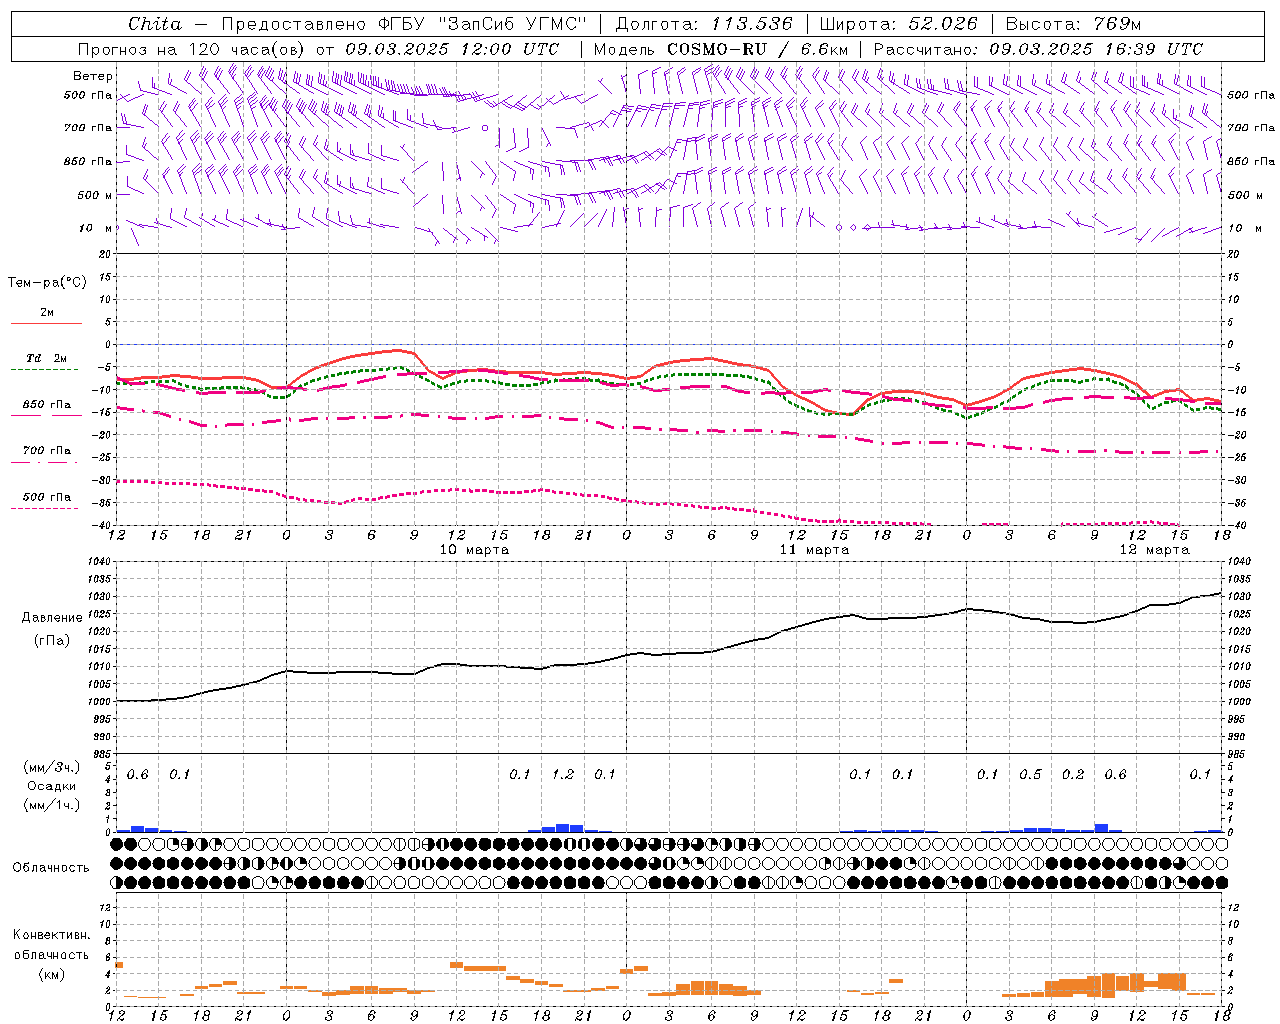
Task: Click the "12 марта" date label
Action: pos(1154,550)
